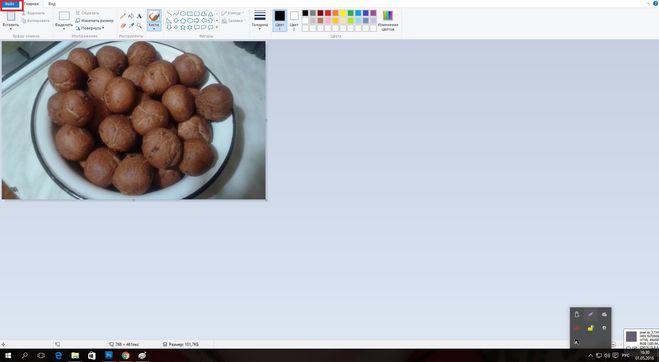This screenshot has width=659, height=362.
Task: Choose the Oval shape
Action: click(x=183, y=13)
